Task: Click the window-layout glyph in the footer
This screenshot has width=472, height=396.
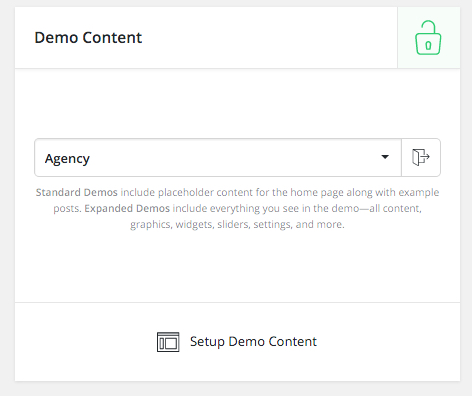Action: click(x=168, y=342)
